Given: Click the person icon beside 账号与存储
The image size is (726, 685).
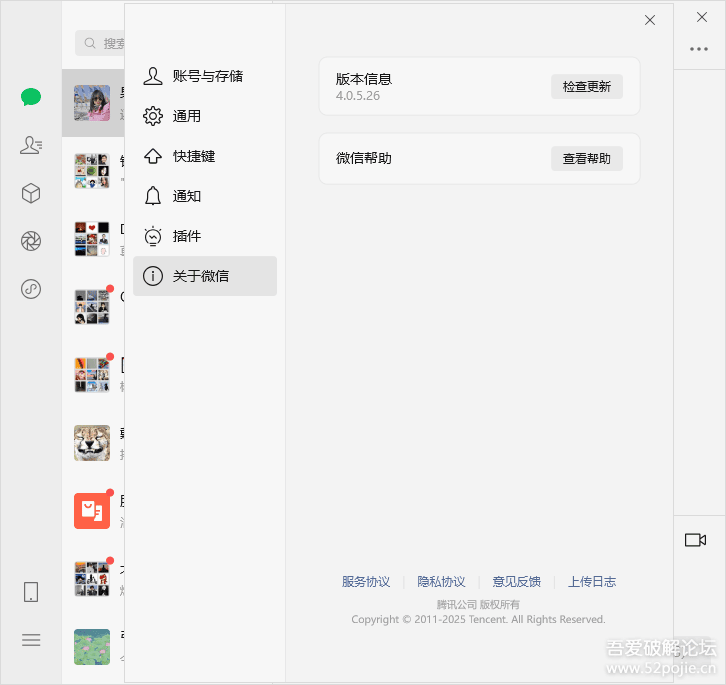Looking at the screenshot, I should tap(153, 76).
